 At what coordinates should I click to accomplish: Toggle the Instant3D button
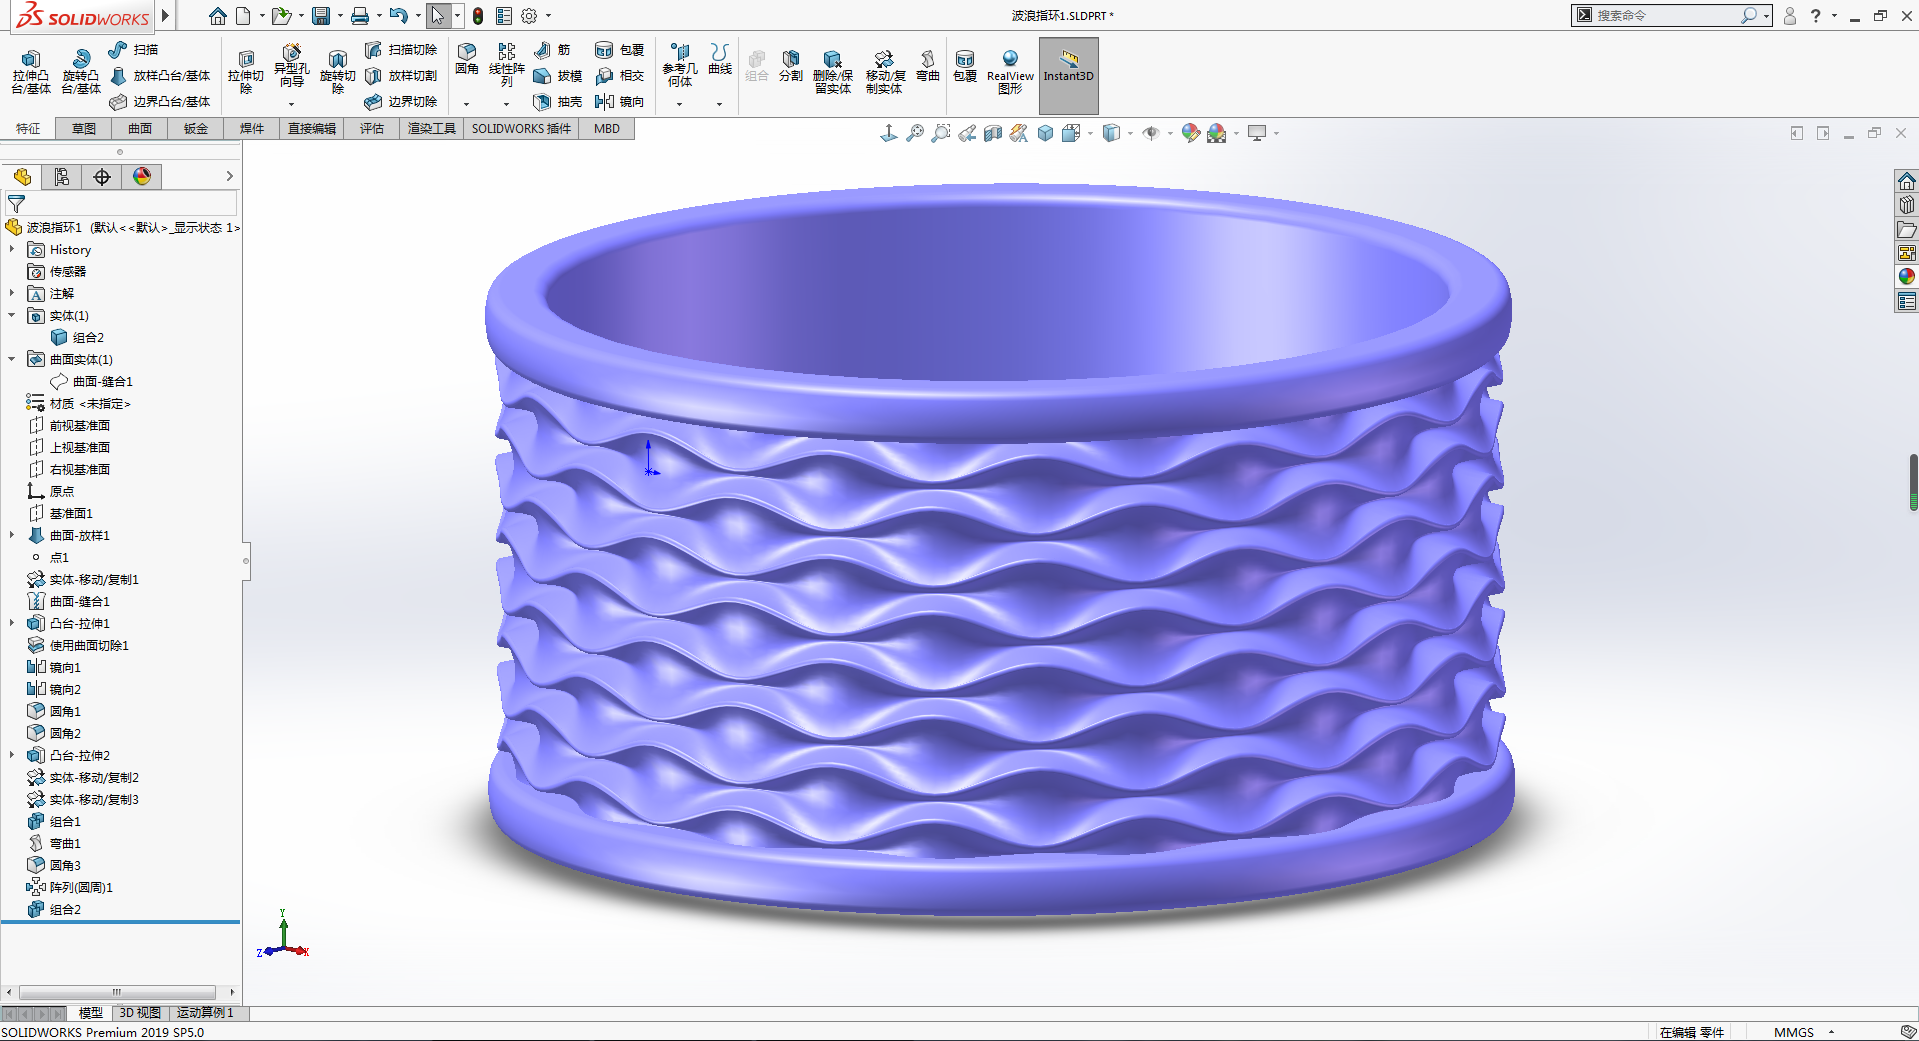click(x=1068, y=75)
